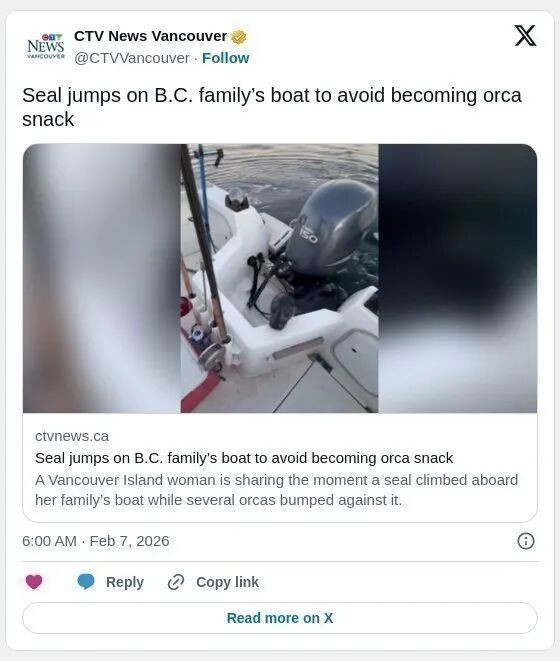Click the gold verified badge

coord(239,37)
